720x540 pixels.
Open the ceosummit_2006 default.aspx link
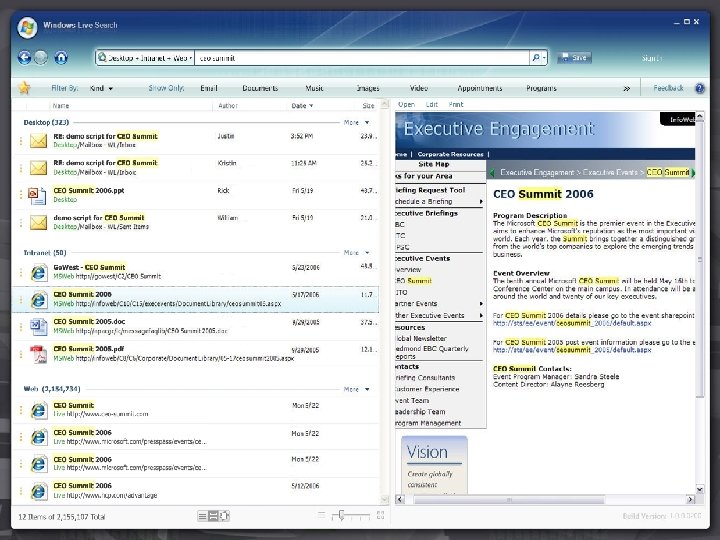pos(572,323)
